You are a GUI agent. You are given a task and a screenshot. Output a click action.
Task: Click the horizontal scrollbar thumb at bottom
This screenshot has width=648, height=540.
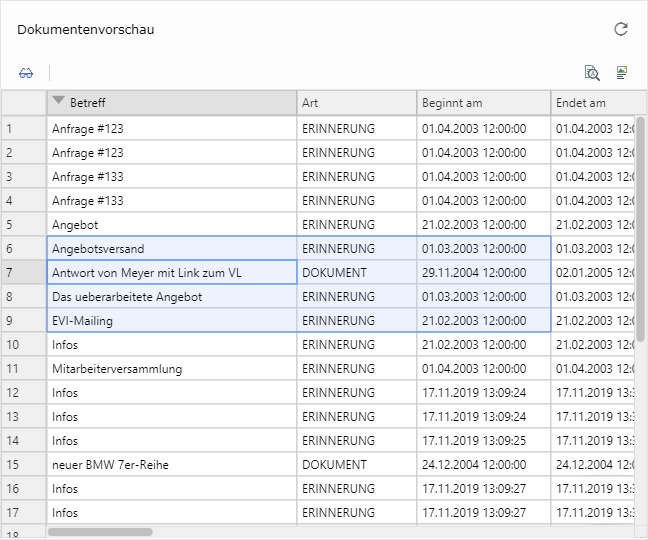pyautogui.click(x=100, y=532)
